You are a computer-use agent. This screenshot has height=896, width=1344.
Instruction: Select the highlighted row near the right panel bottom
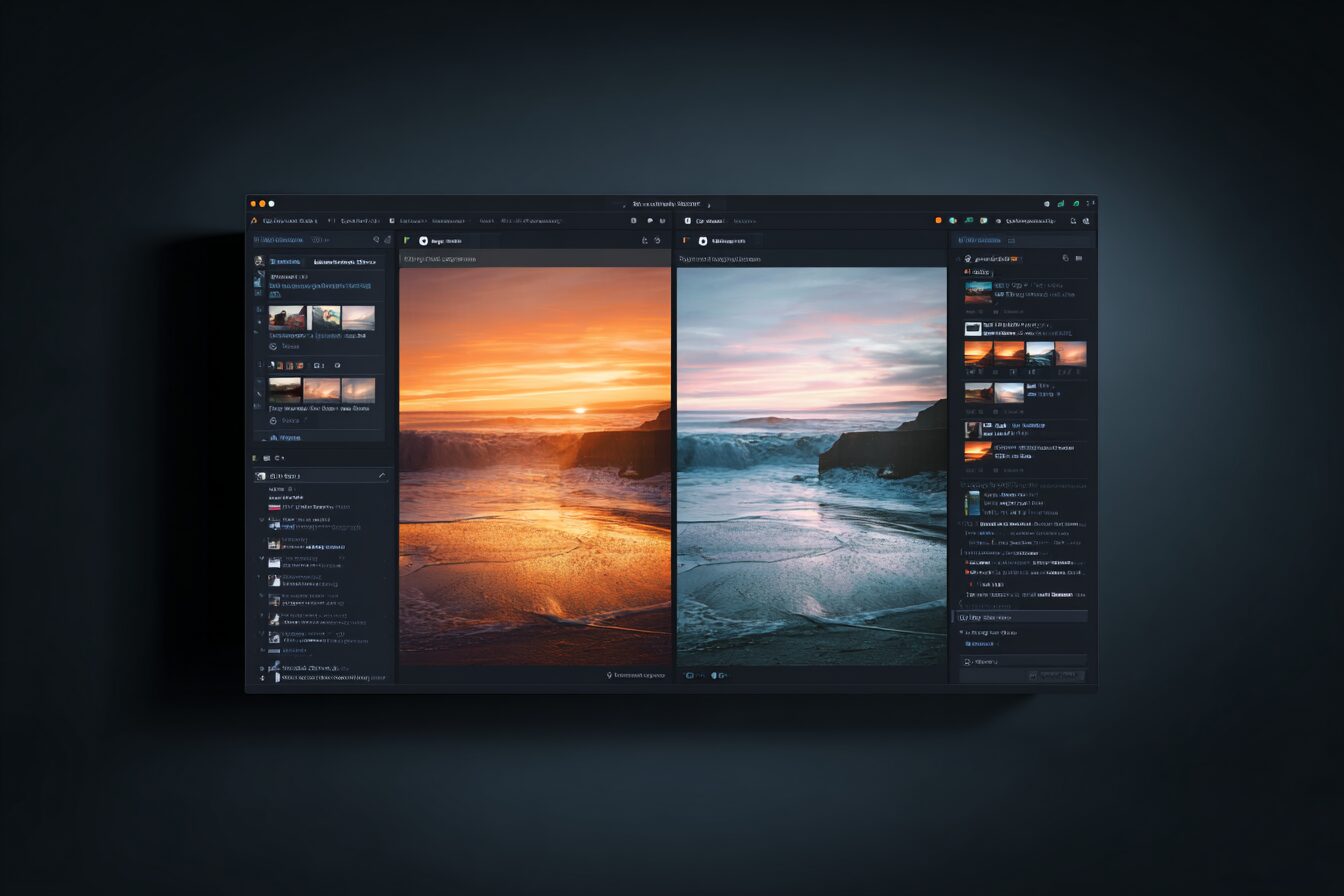1020,617
